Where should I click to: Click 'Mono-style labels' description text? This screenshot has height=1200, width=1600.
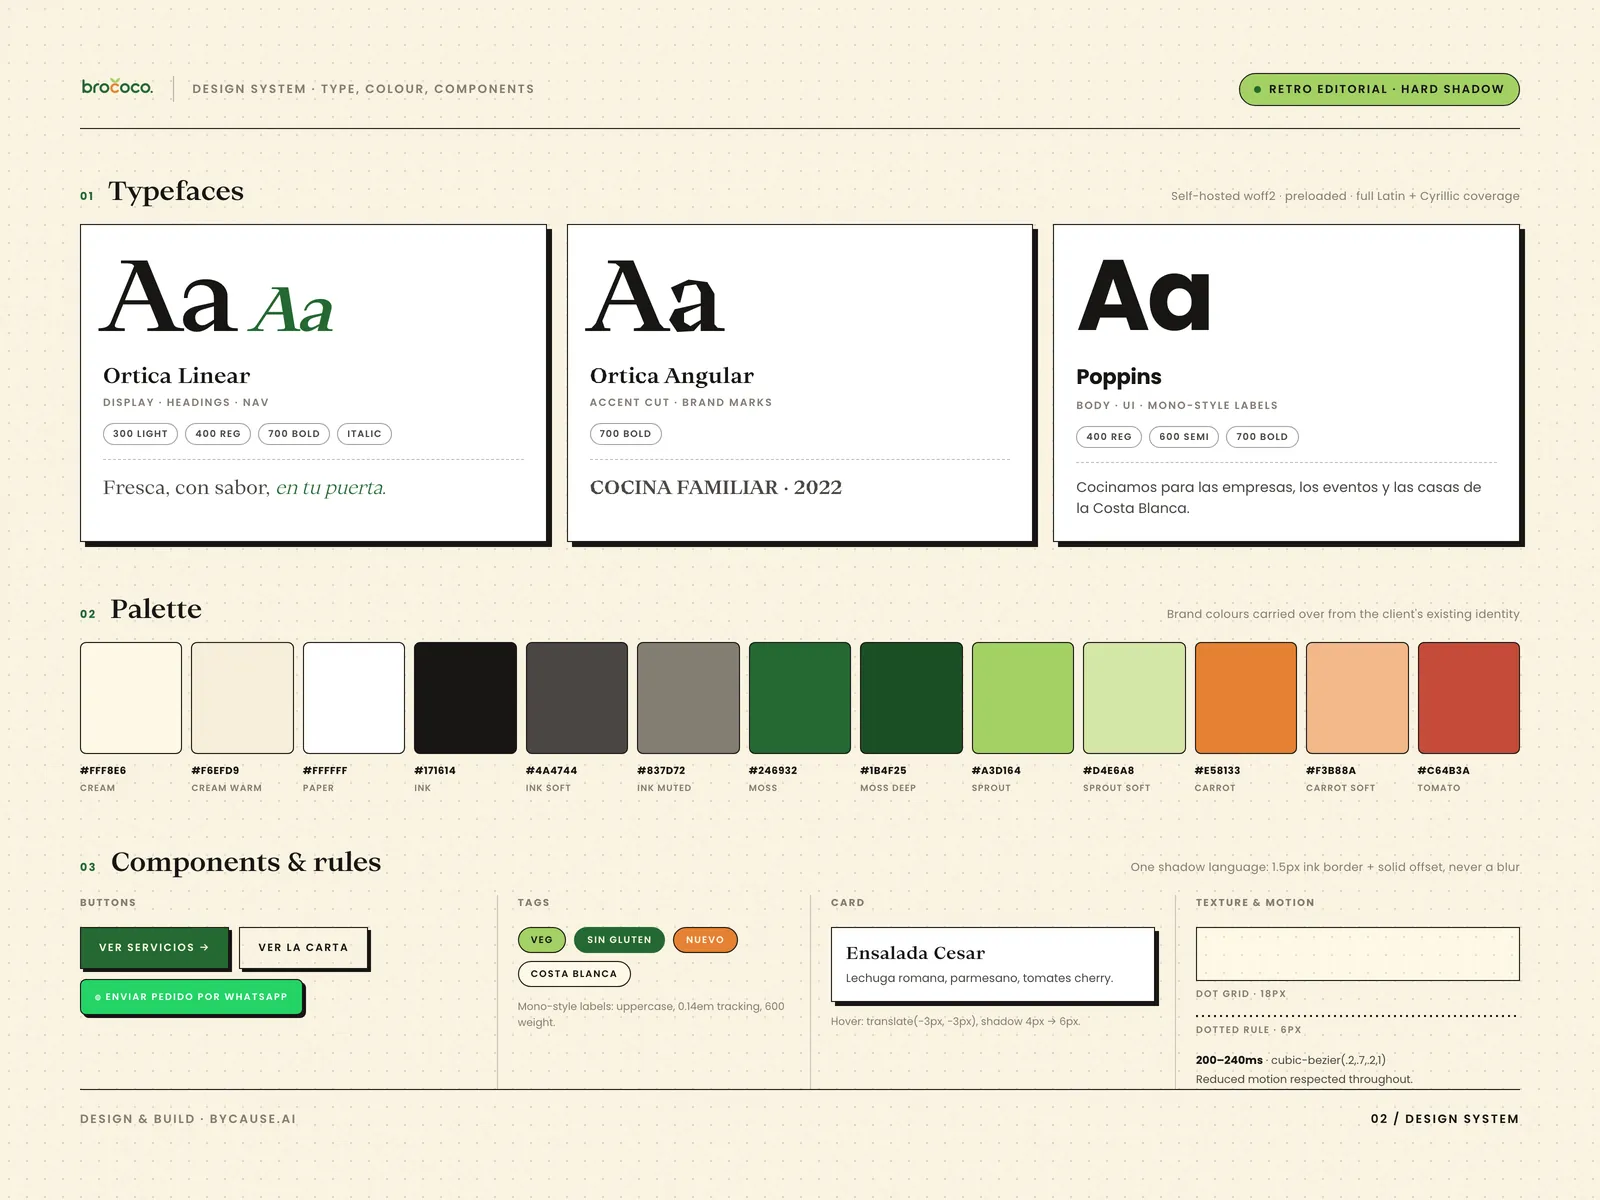pos(651,1014)
